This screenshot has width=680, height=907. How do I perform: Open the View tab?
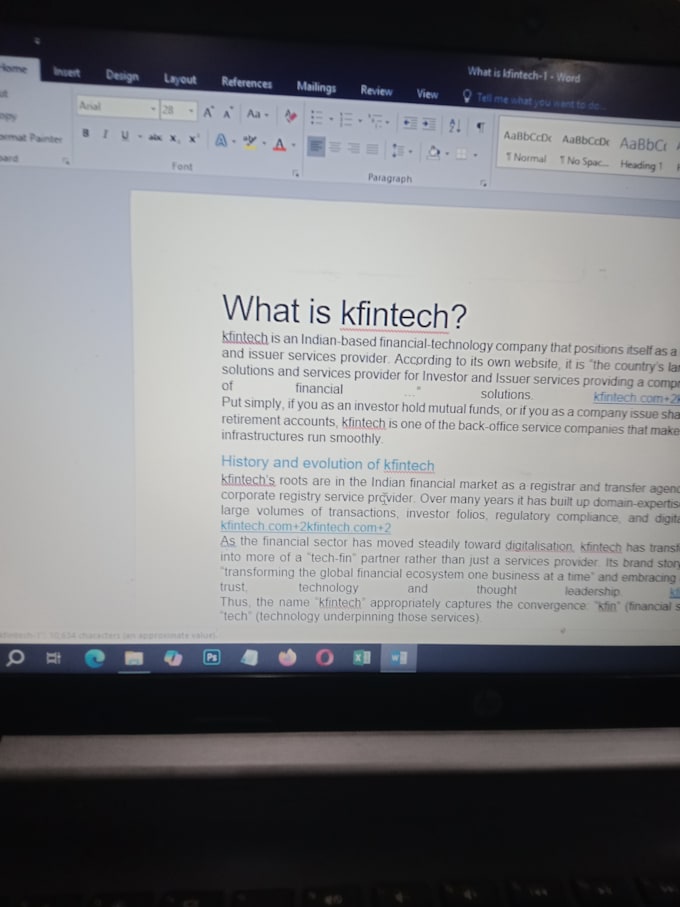[x=427, y=94]
